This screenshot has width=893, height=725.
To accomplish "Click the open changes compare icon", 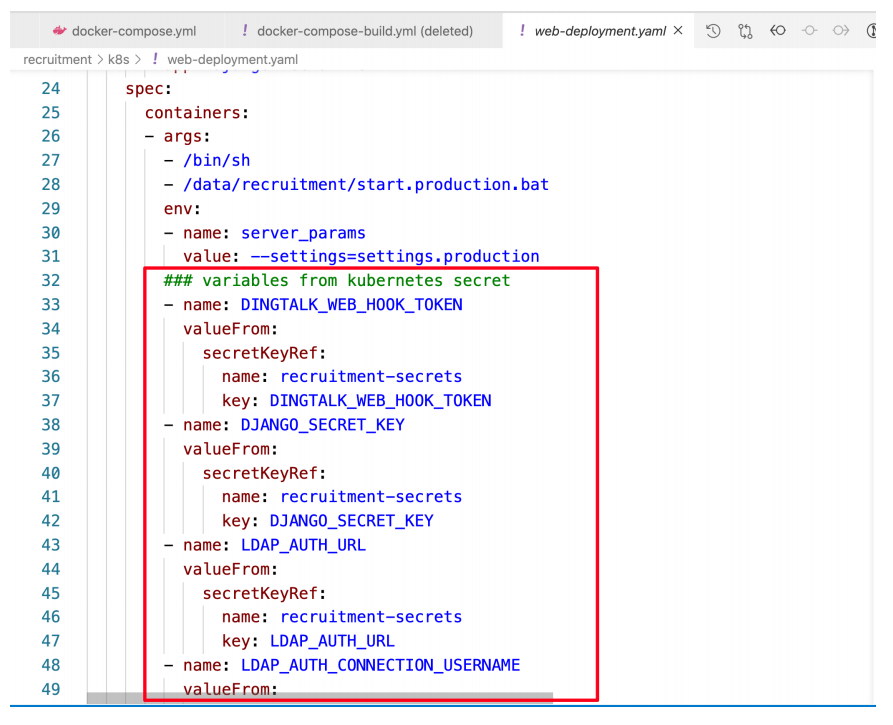I will click(745, 31).
